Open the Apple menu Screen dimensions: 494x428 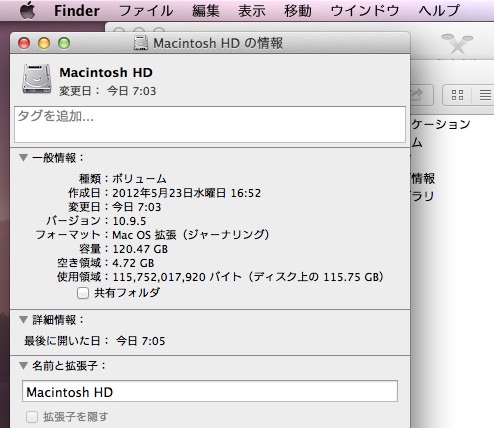point(28,10)
